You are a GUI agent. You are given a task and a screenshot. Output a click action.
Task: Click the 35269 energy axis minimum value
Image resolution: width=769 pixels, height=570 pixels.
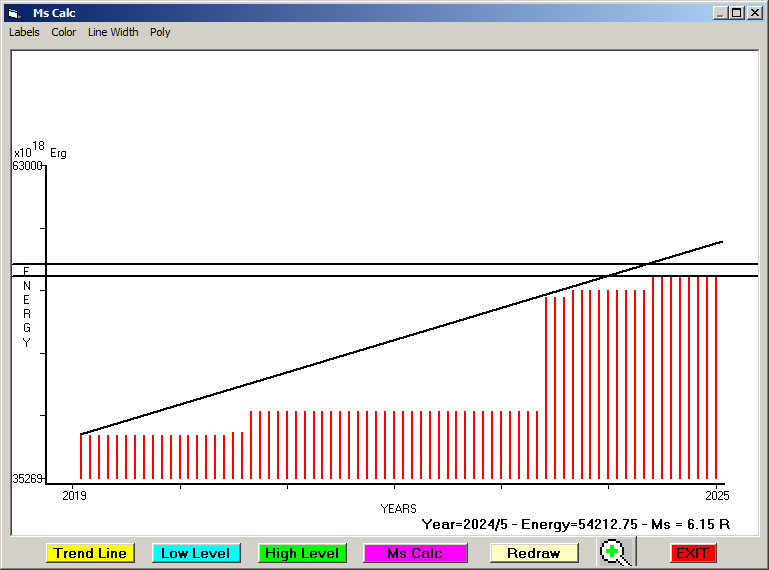[27, 479]
